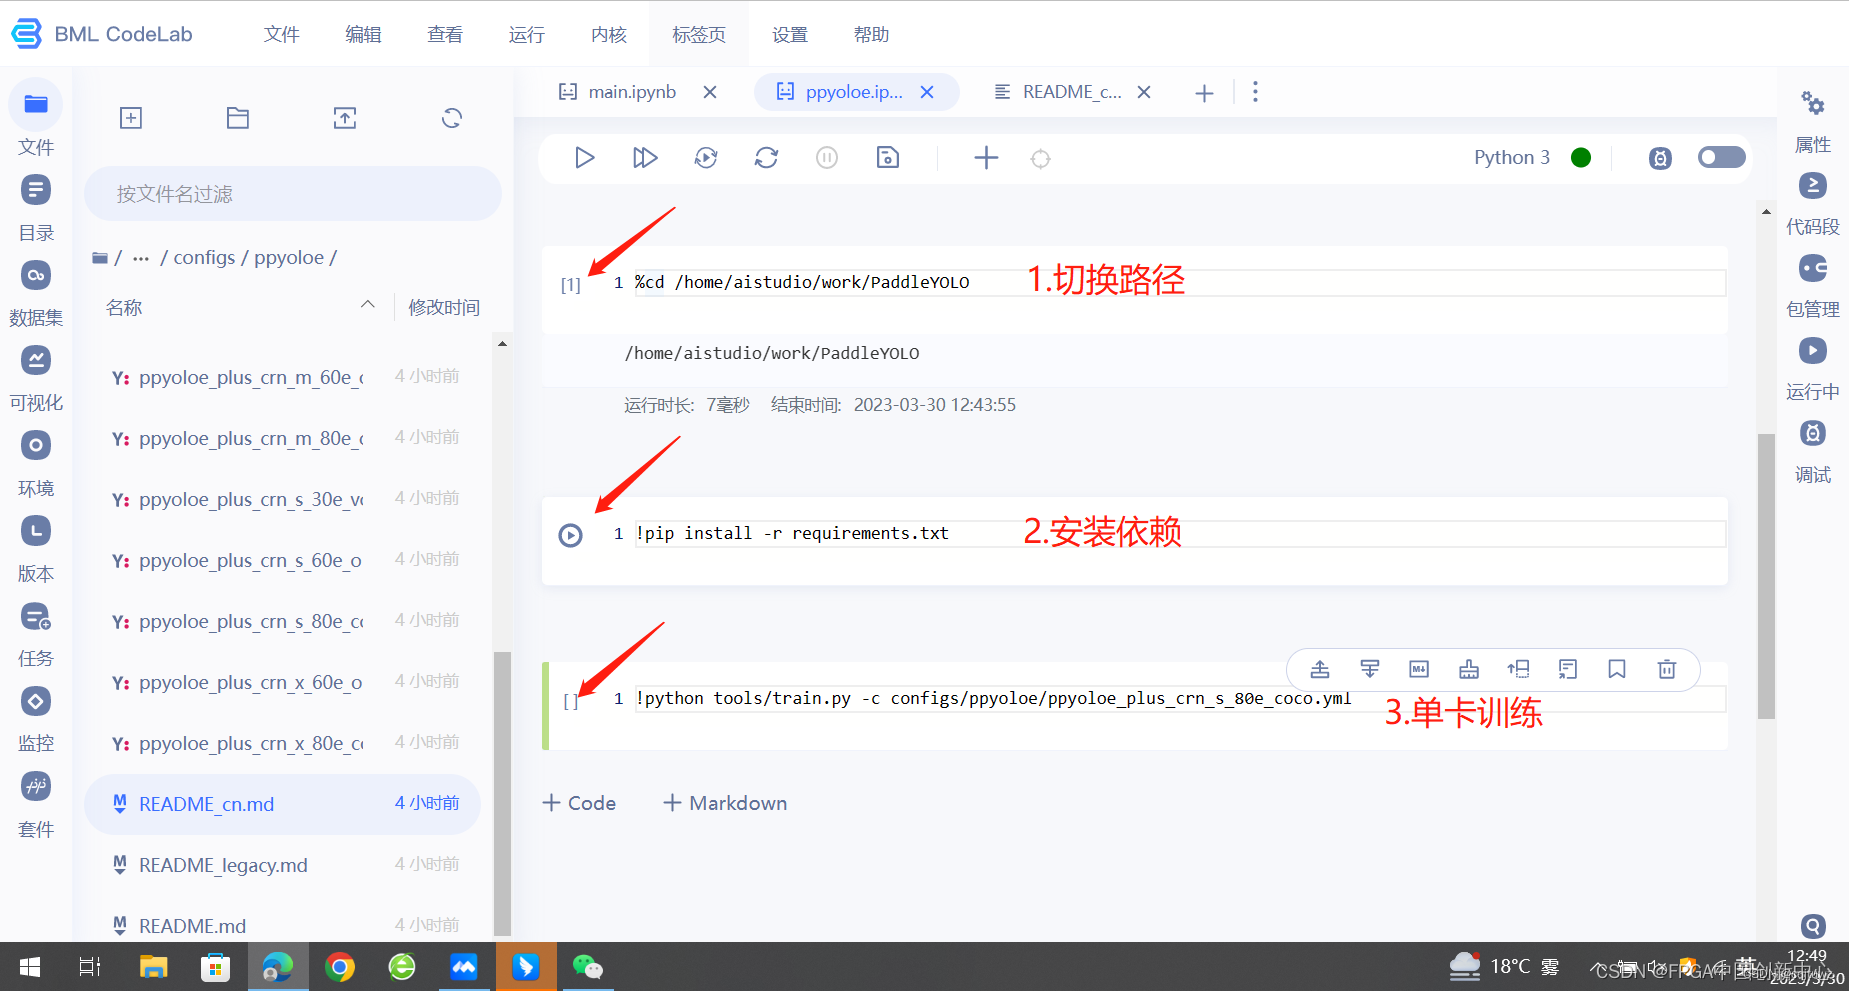Restart kernel and run all cells
The height and width of the screenshot is (991, 1849).
click(x=706, y=158)
